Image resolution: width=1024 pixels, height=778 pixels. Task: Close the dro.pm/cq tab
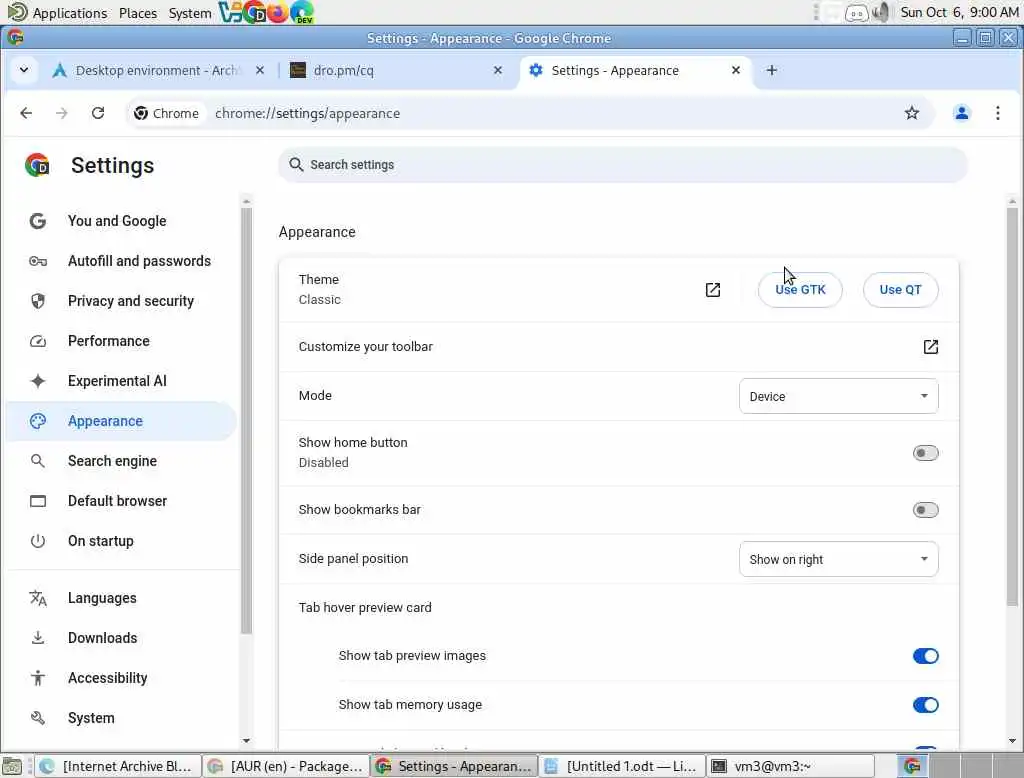click(498, 70)
